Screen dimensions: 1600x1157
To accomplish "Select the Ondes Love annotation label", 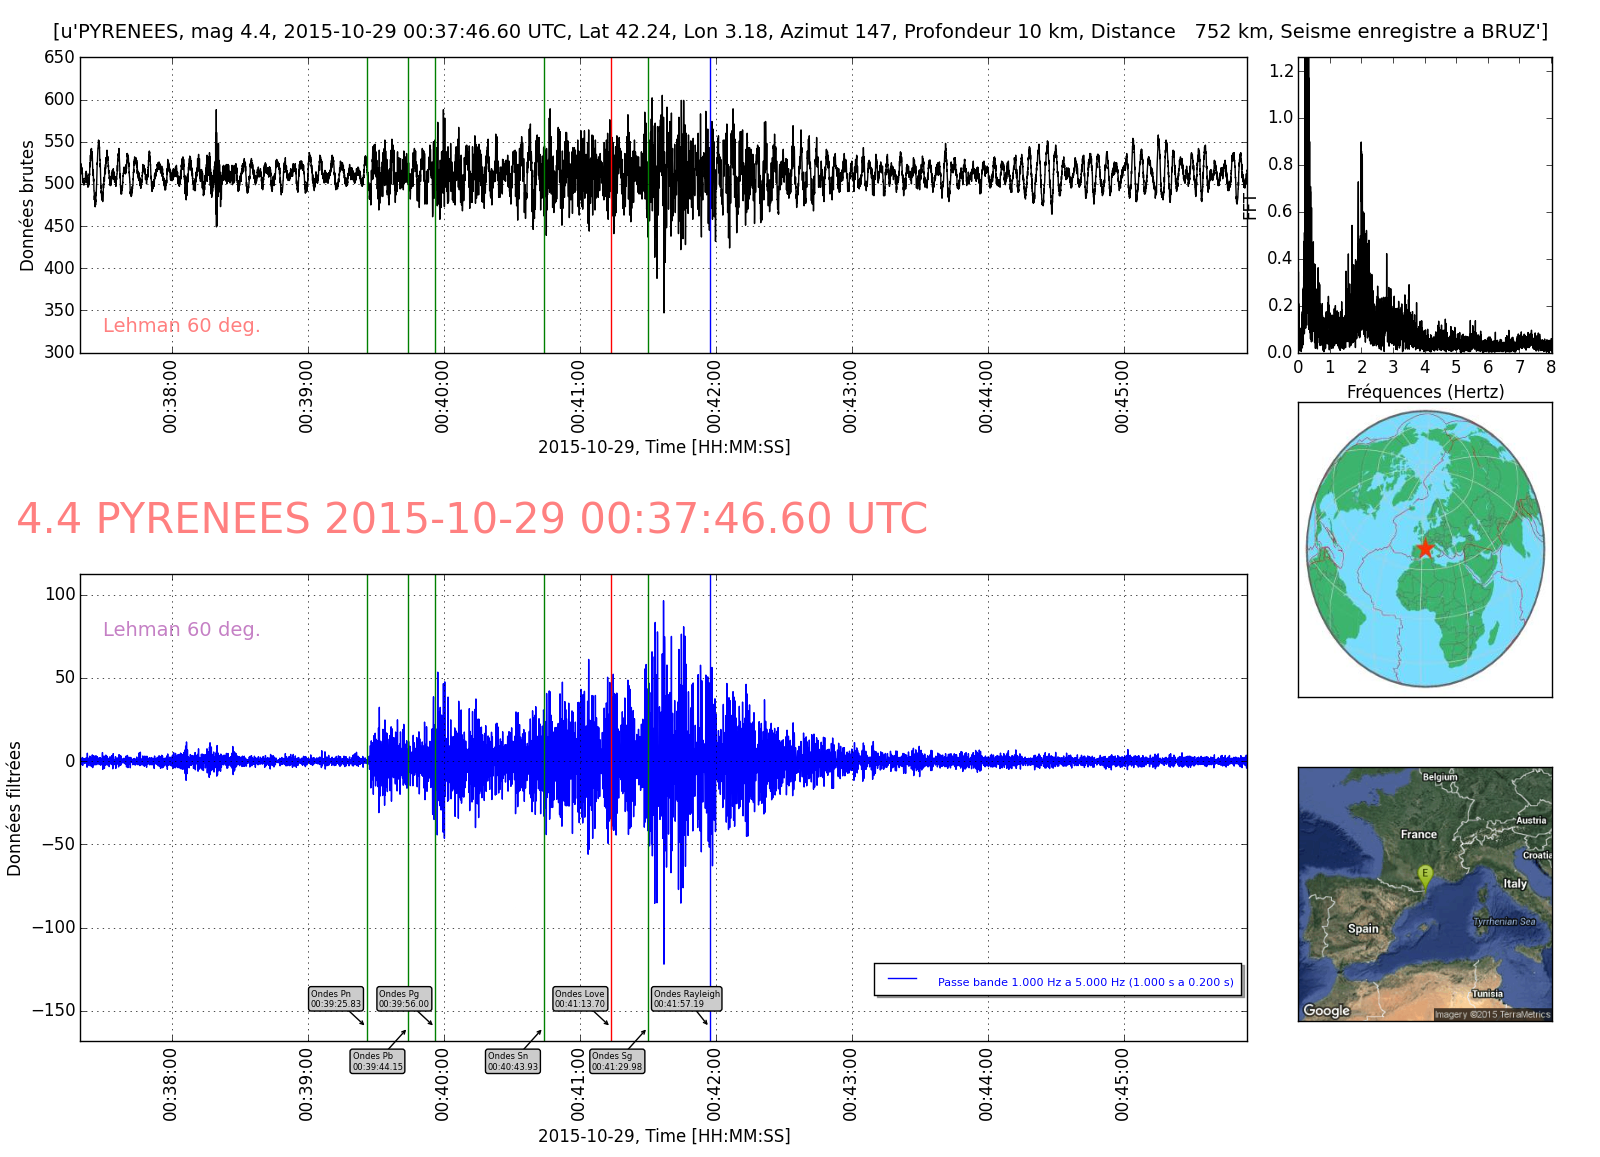I will point(580,998).
